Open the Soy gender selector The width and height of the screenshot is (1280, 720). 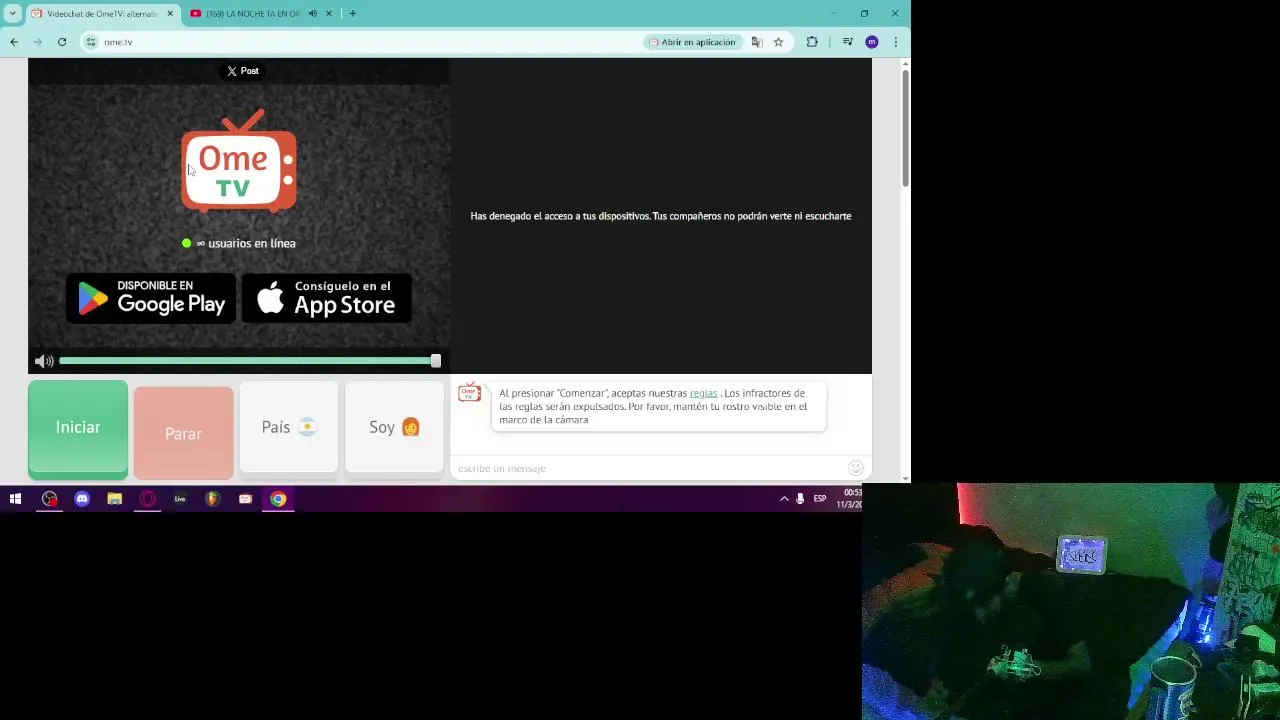pos(394,427)
